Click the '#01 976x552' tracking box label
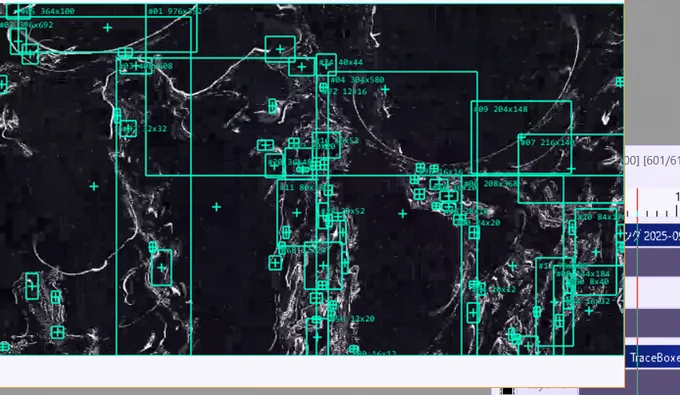Screen dimensions: 680x395 point(175,11)
